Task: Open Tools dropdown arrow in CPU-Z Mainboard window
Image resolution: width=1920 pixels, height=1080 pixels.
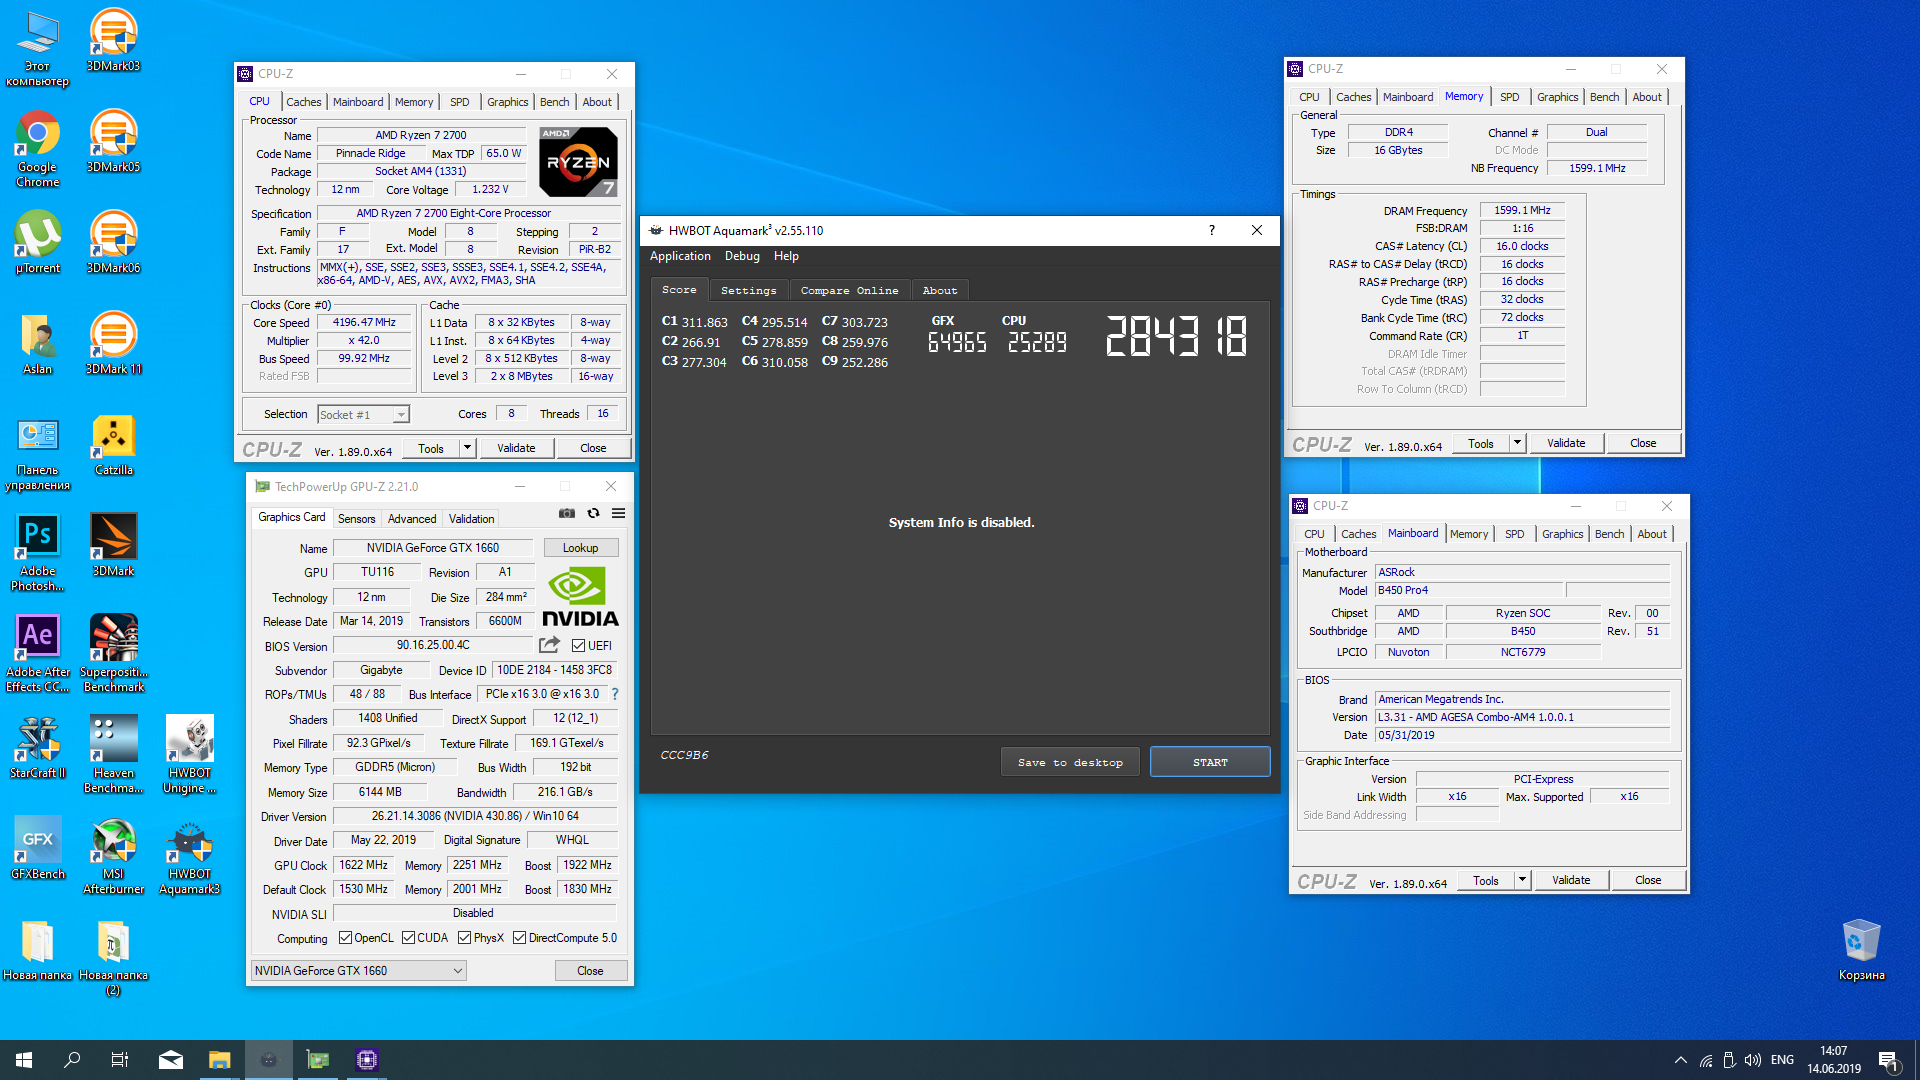Action: 1522,880
